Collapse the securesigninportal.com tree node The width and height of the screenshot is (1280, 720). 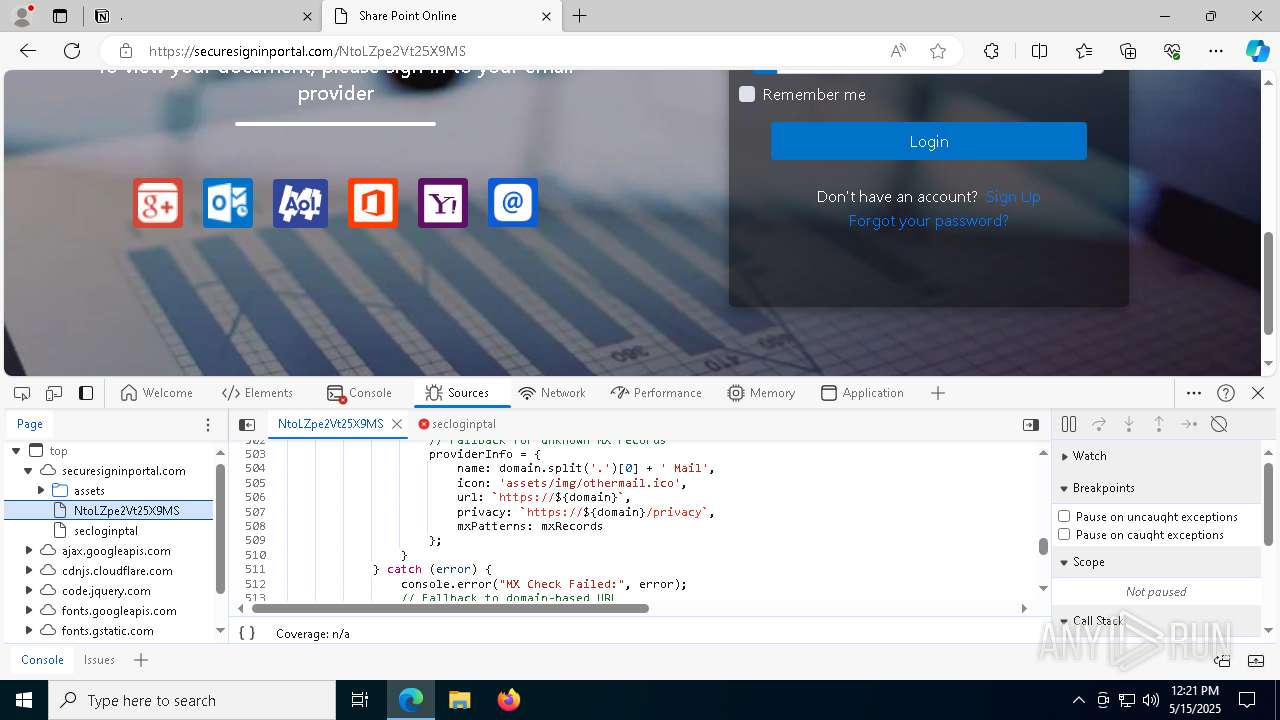pos(29,471)
